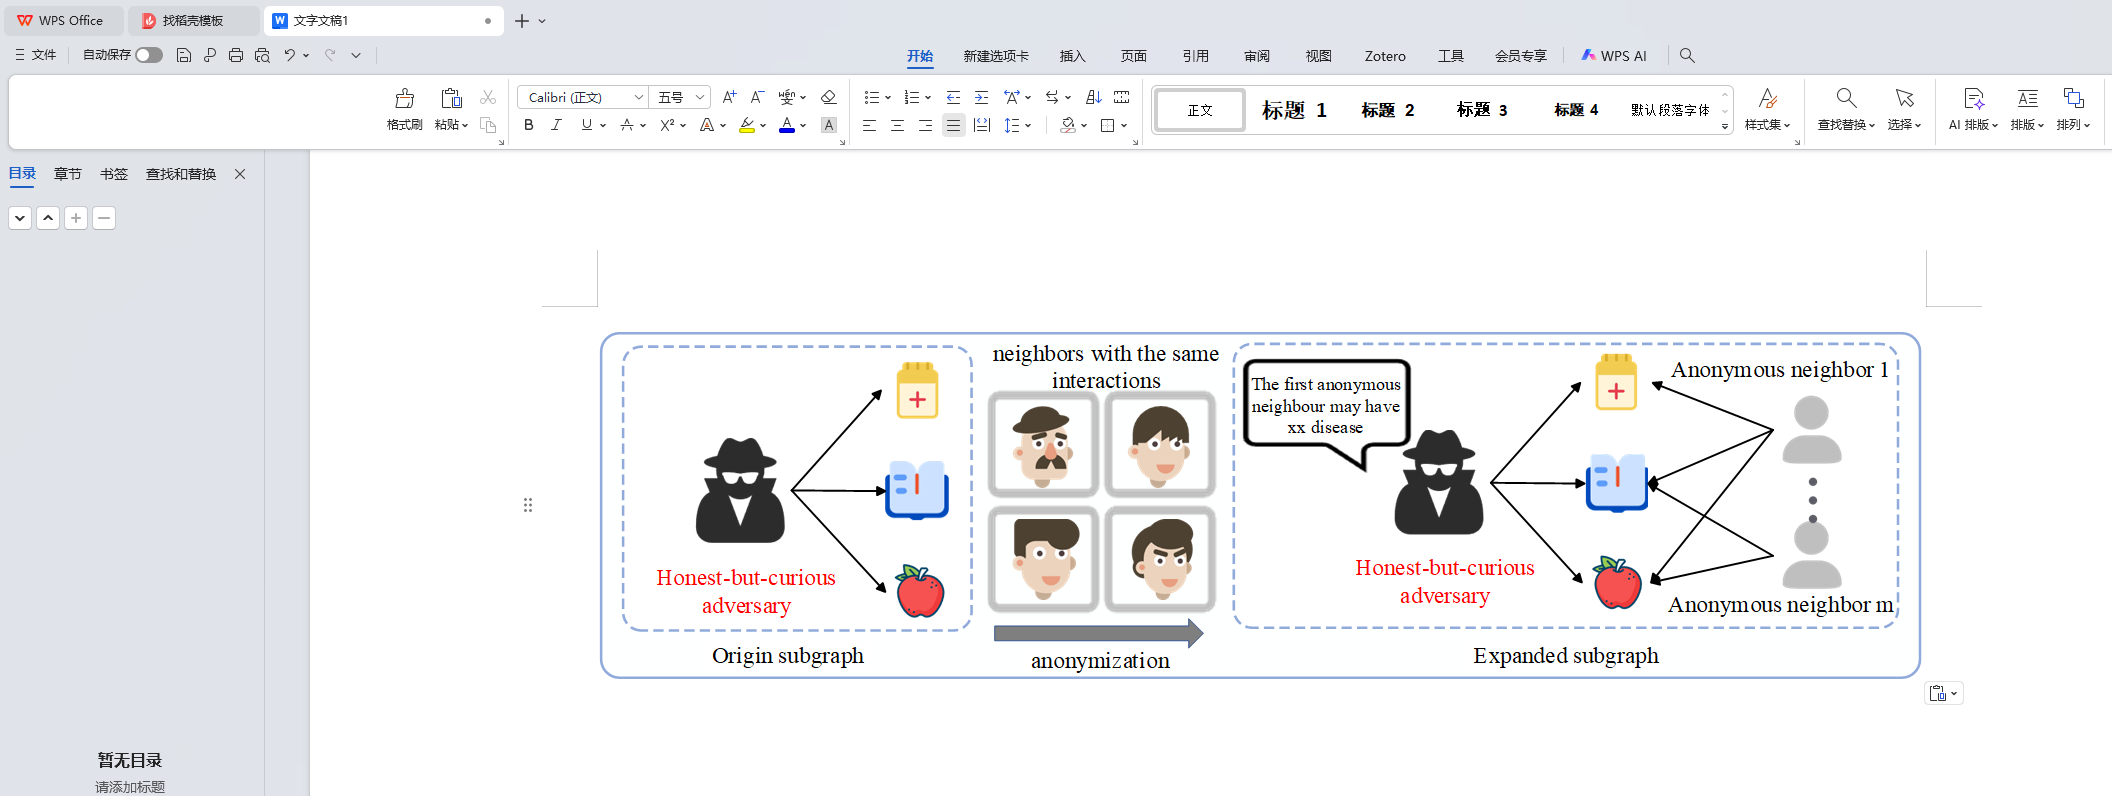
Task: Click the Print icon in quick access bar
Action: coord(236,55)
